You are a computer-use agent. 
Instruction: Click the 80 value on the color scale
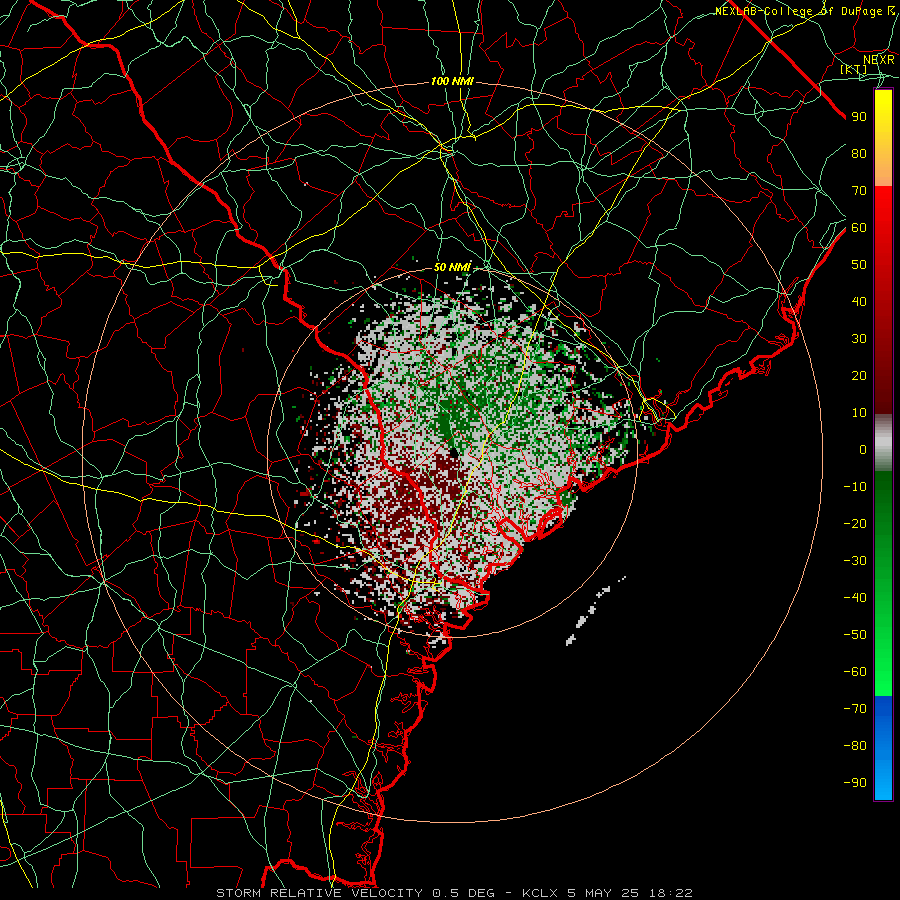tap(859, 154)
